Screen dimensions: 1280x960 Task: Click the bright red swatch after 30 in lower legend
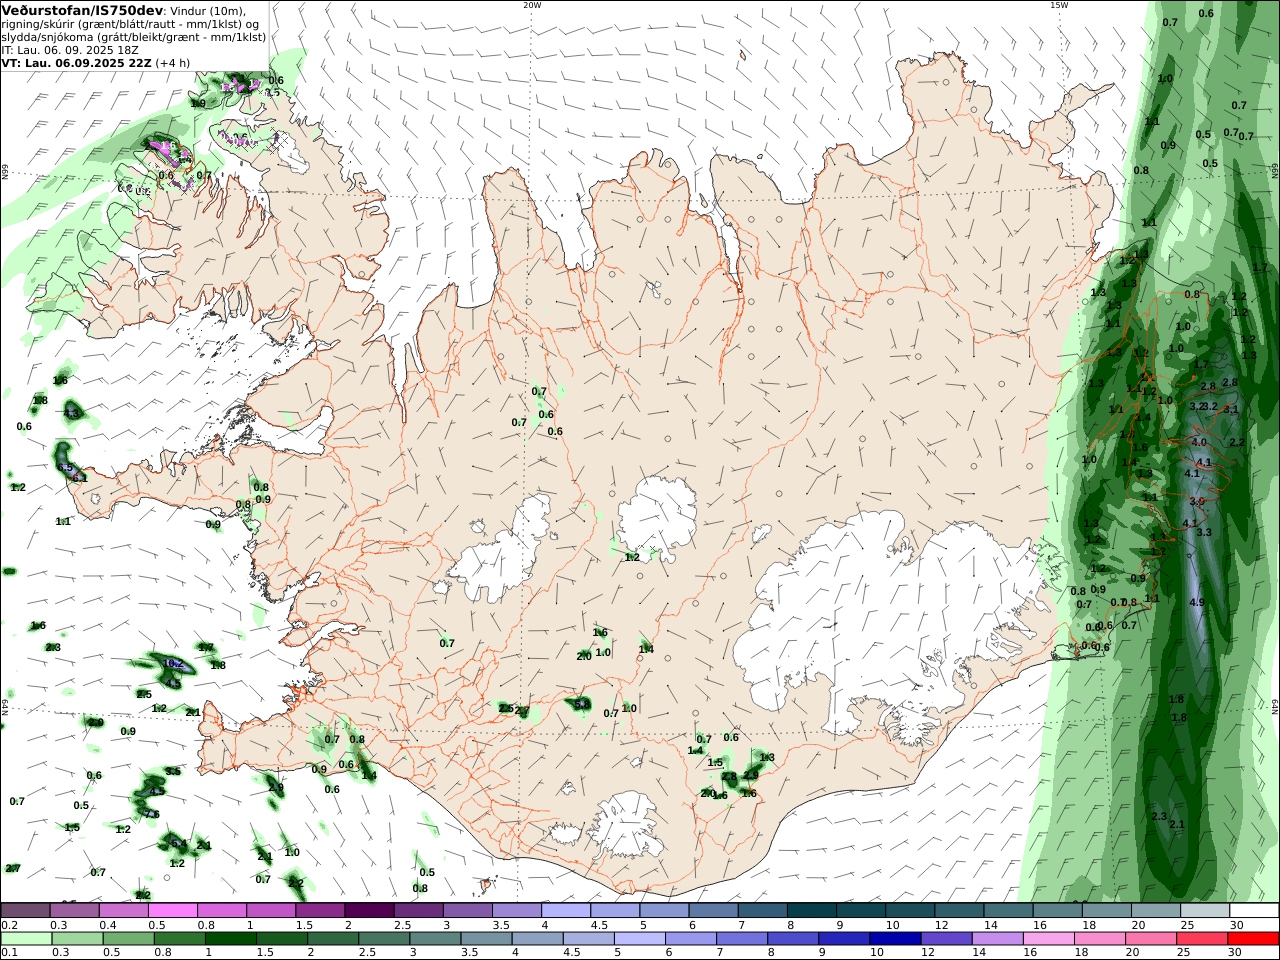tap(1251, 938)
